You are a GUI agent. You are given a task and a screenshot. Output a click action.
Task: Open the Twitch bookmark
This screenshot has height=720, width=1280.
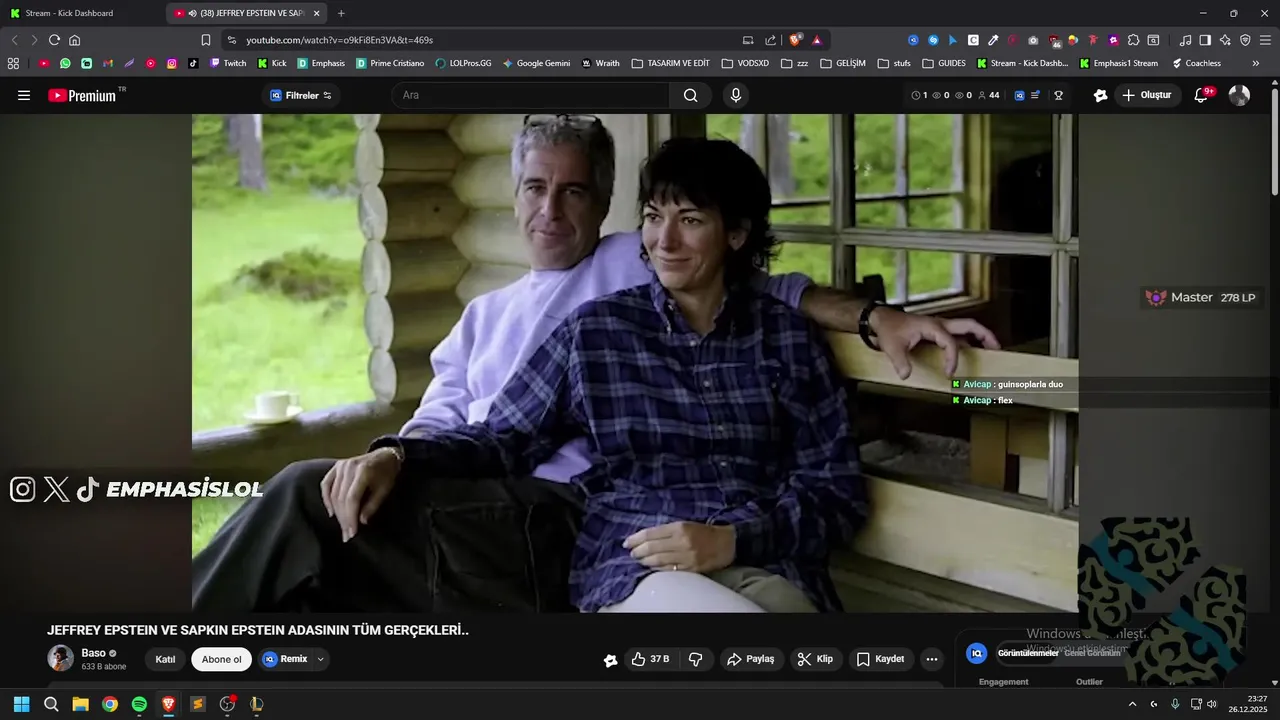(x=228, y=63)
